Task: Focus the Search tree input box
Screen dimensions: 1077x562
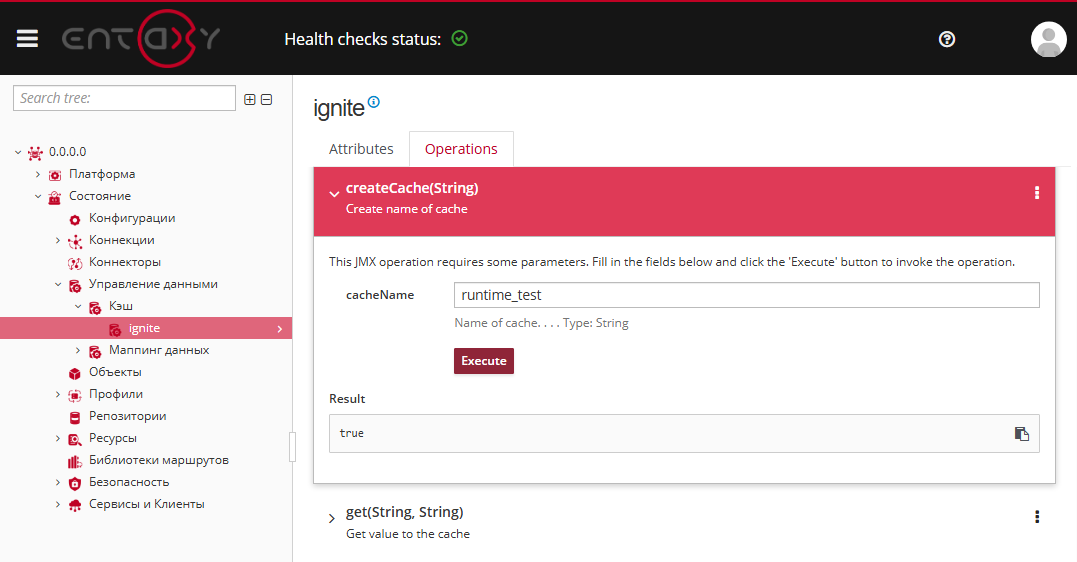Action: point(124,98)
